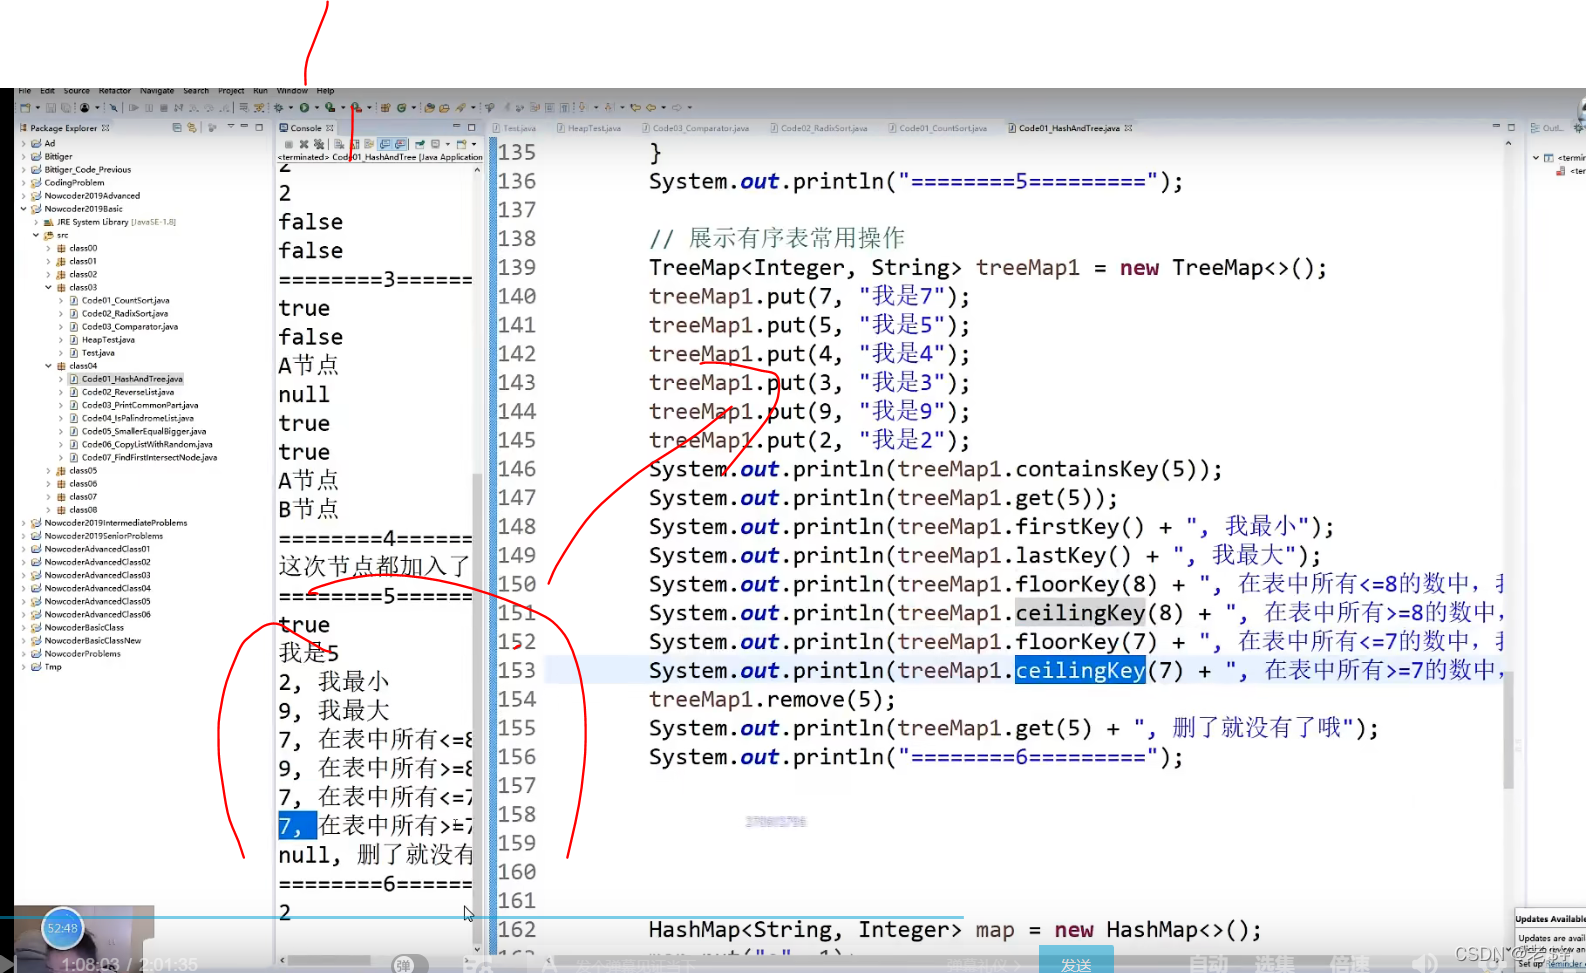
Task: Switch to Code02_RadixSort.java tab
Action: tap(818, 128)
